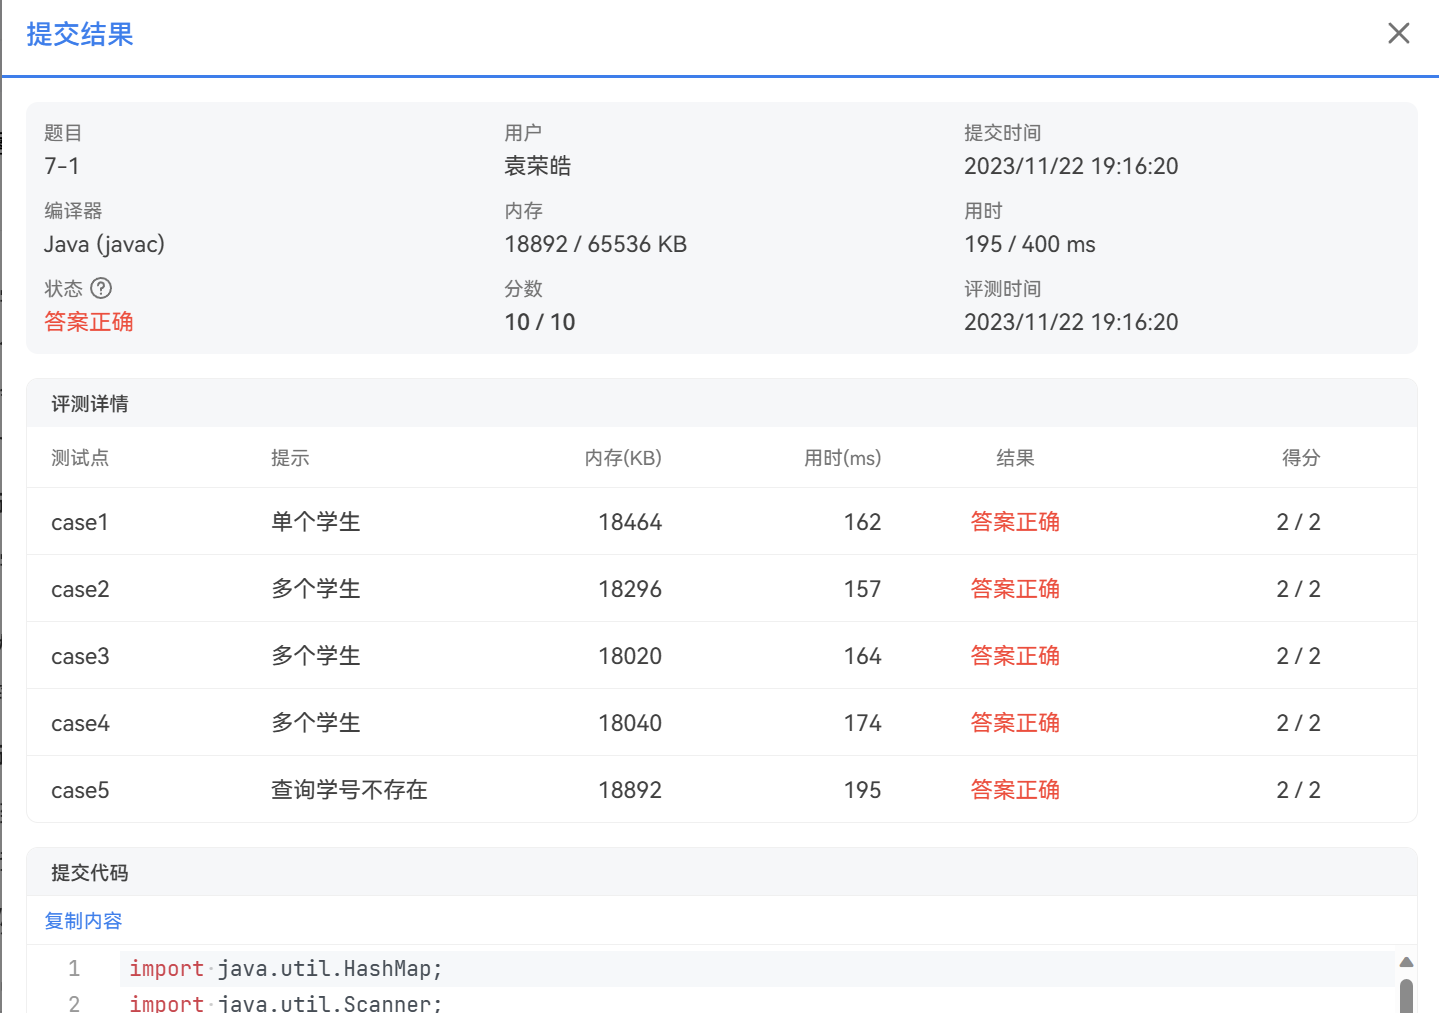1439x1013 pixels.
Task: Click case3's 答案正确 result
Action: (x=1014, y=656)
